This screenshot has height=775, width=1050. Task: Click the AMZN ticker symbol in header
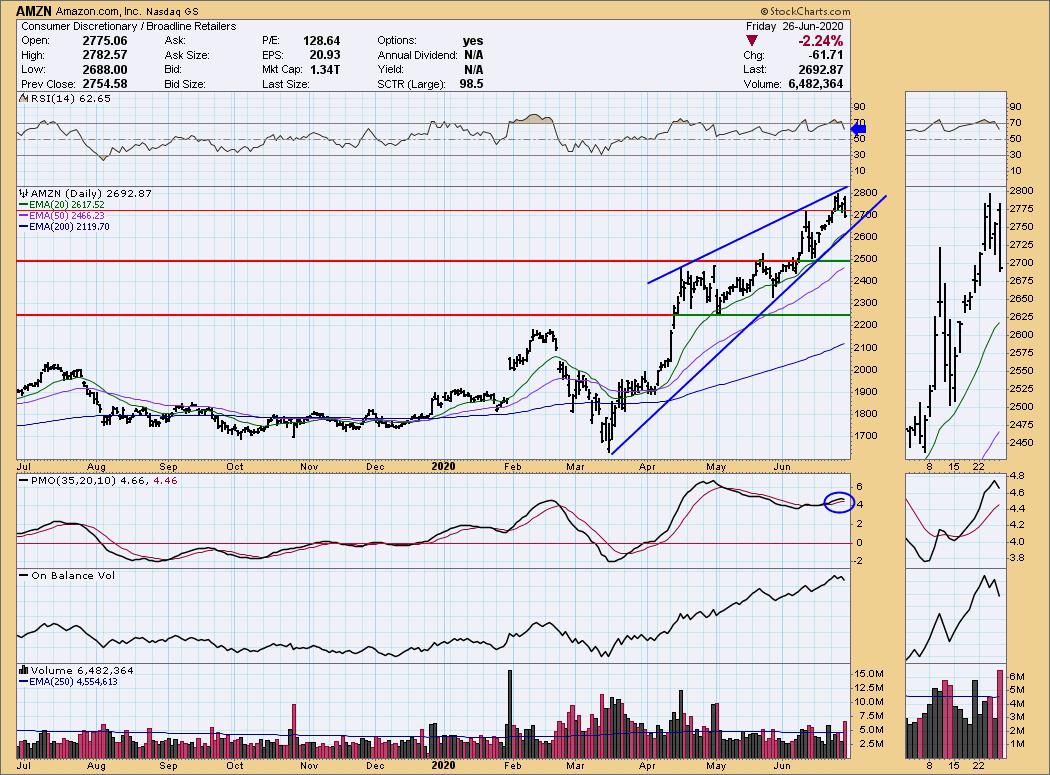(33, 11)
